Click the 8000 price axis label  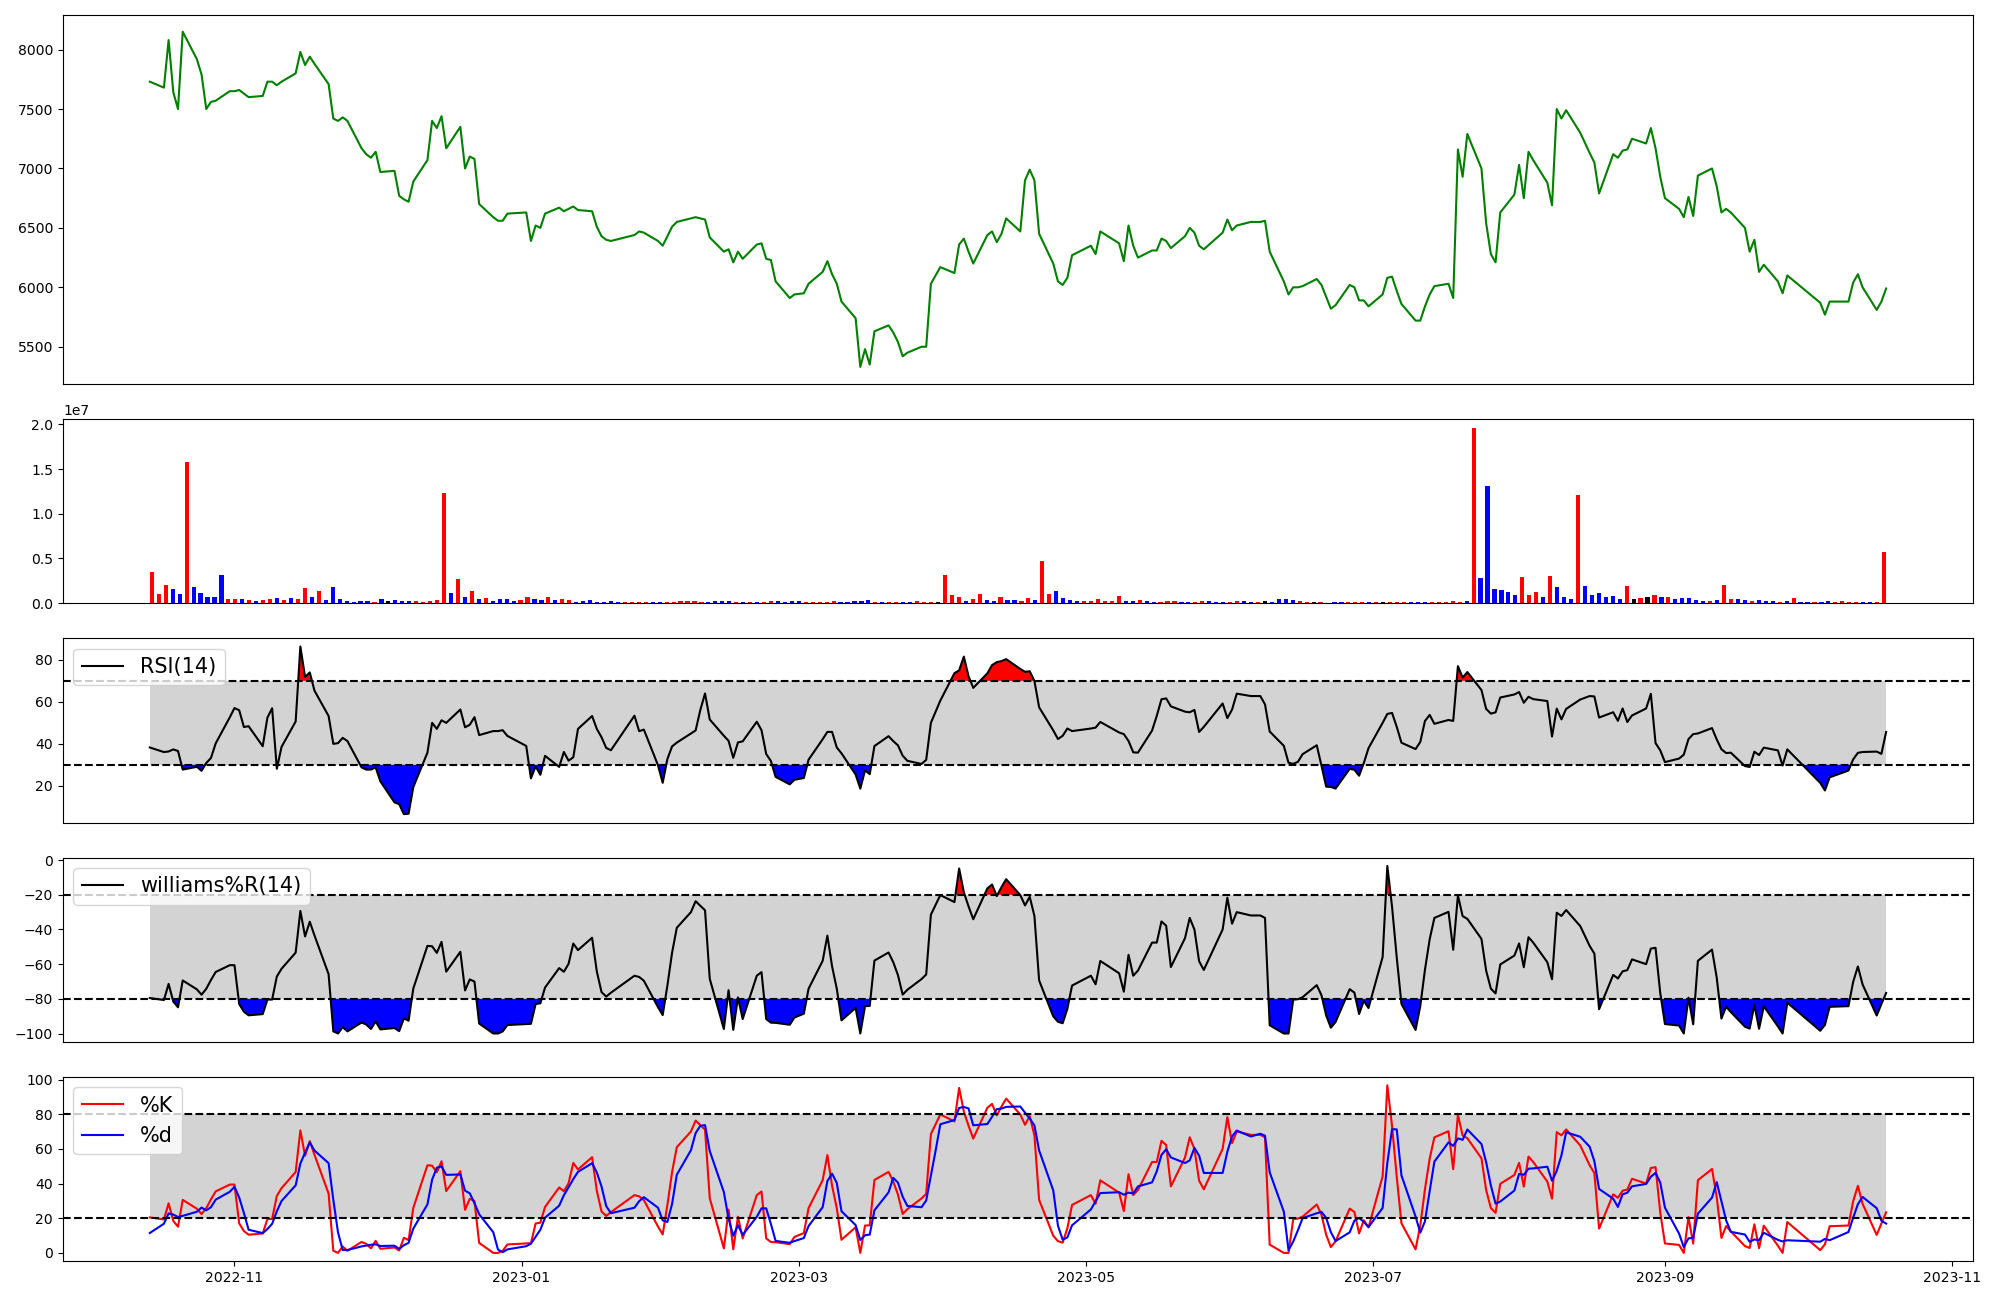(x=38, y=51)
